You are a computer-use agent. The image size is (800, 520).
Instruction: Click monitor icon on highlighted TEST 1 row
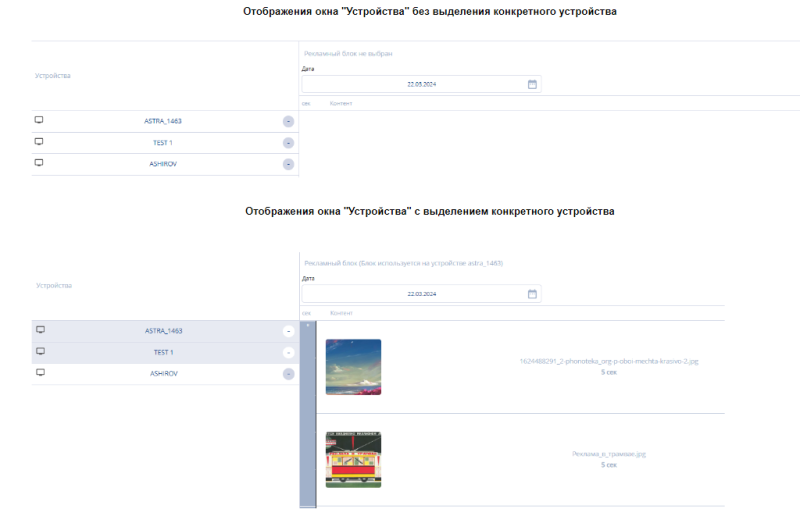pyautogui.click(x=40, y=351)
